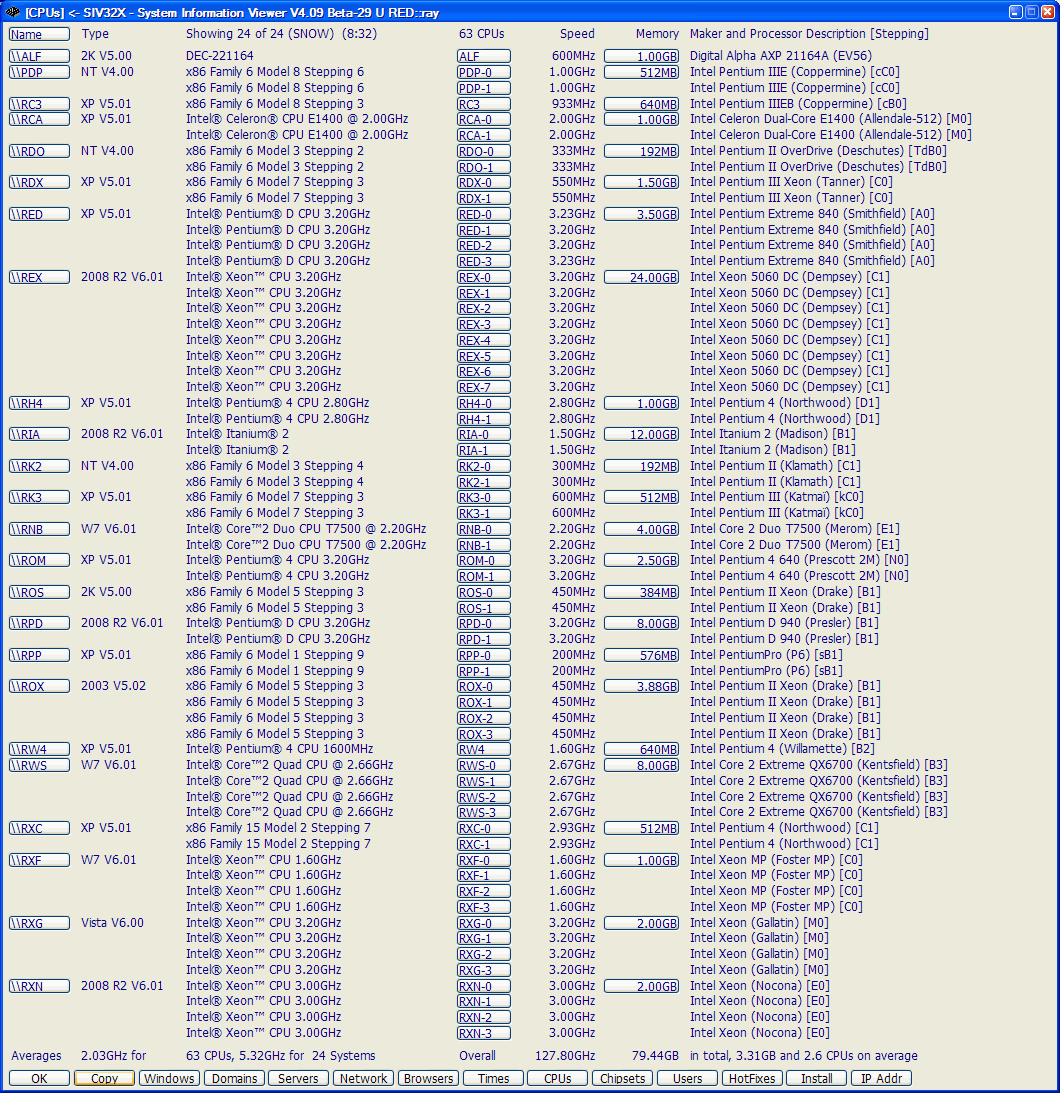Open the \\RXN system link
Image resolution: width=1060 pixels, height=1093 pixels.
click(39, 986)
